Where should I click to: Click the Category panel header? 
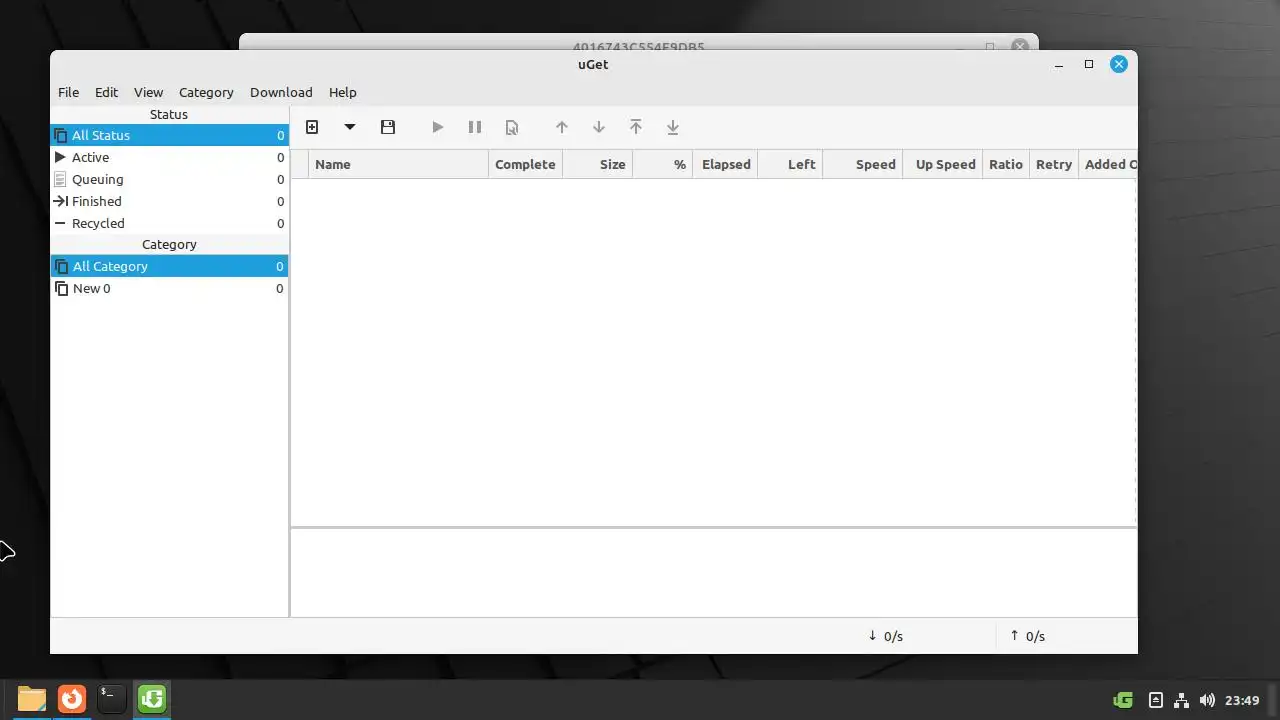pos(169,244)
